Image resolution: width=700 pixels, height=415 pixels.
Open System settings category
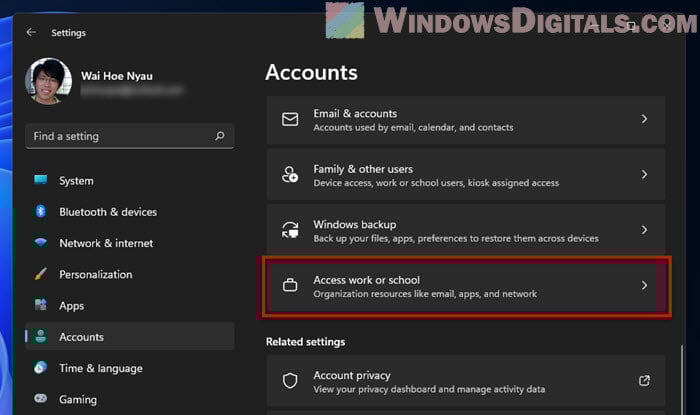click(x=129, y=180)
